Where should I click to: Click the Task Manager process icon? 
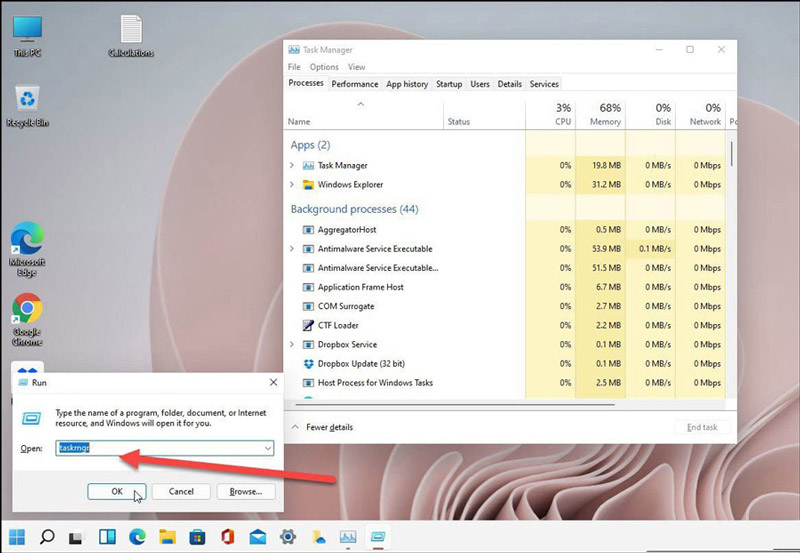(x=308, y=166)
